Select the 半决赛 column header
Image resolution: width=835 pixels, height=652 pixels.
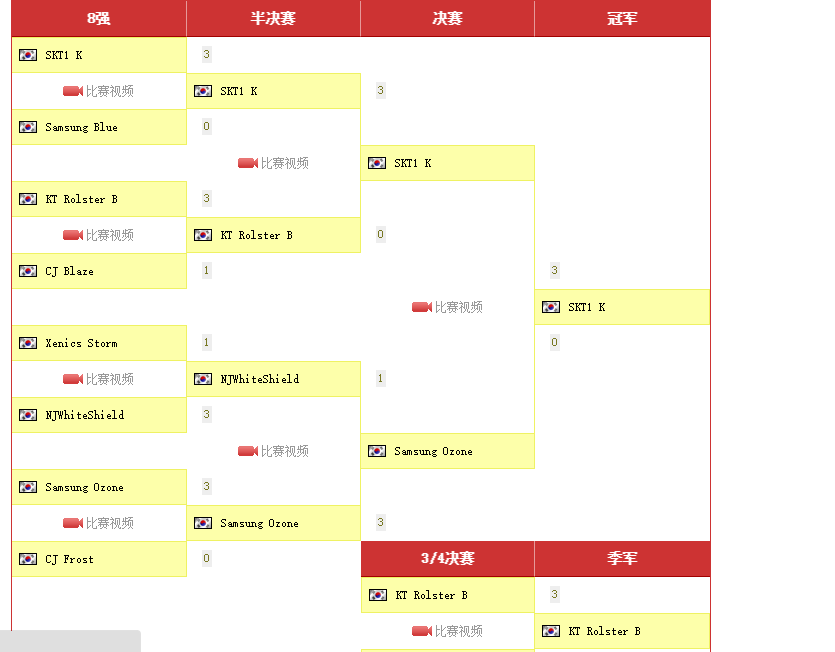coord(273,19)
